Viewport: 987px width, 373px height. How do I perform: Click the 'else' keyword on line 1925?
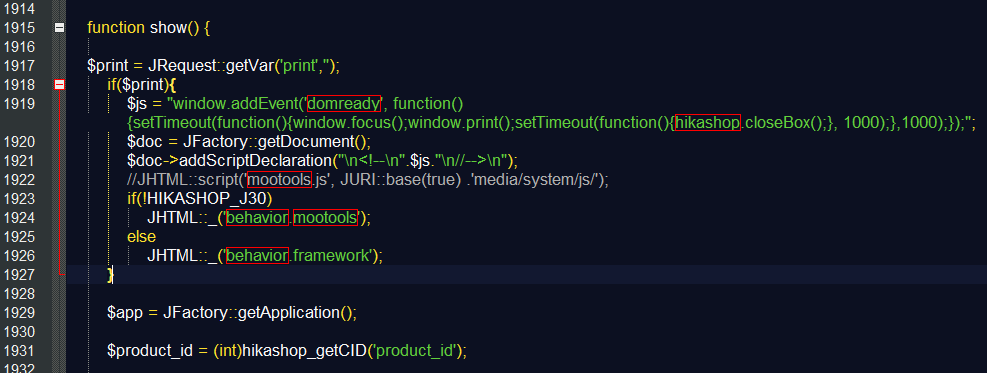141,237
